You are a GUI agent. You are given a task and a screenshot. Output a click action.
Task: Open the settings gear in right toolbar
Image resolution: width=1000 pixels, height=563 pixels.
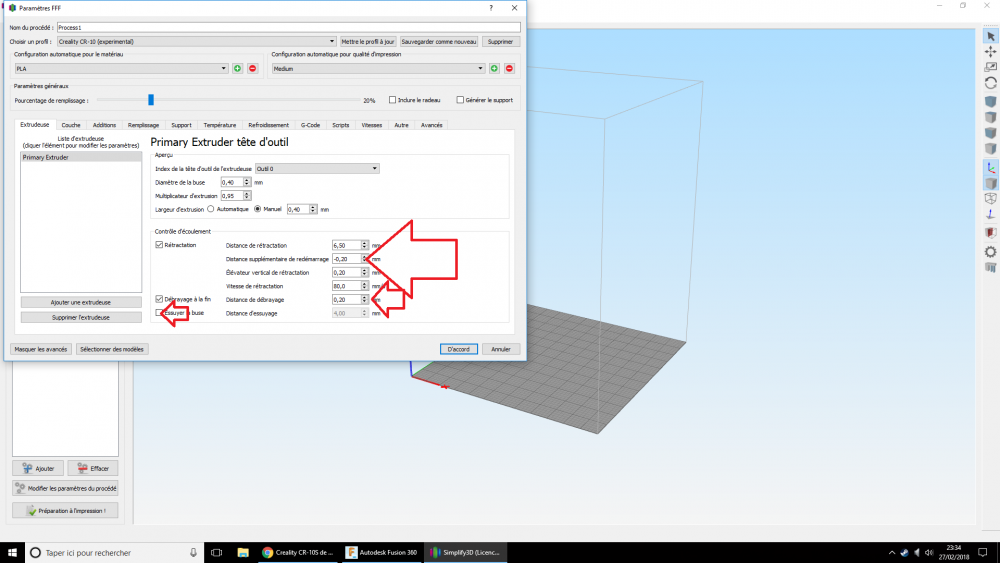(x=990, y=252)
